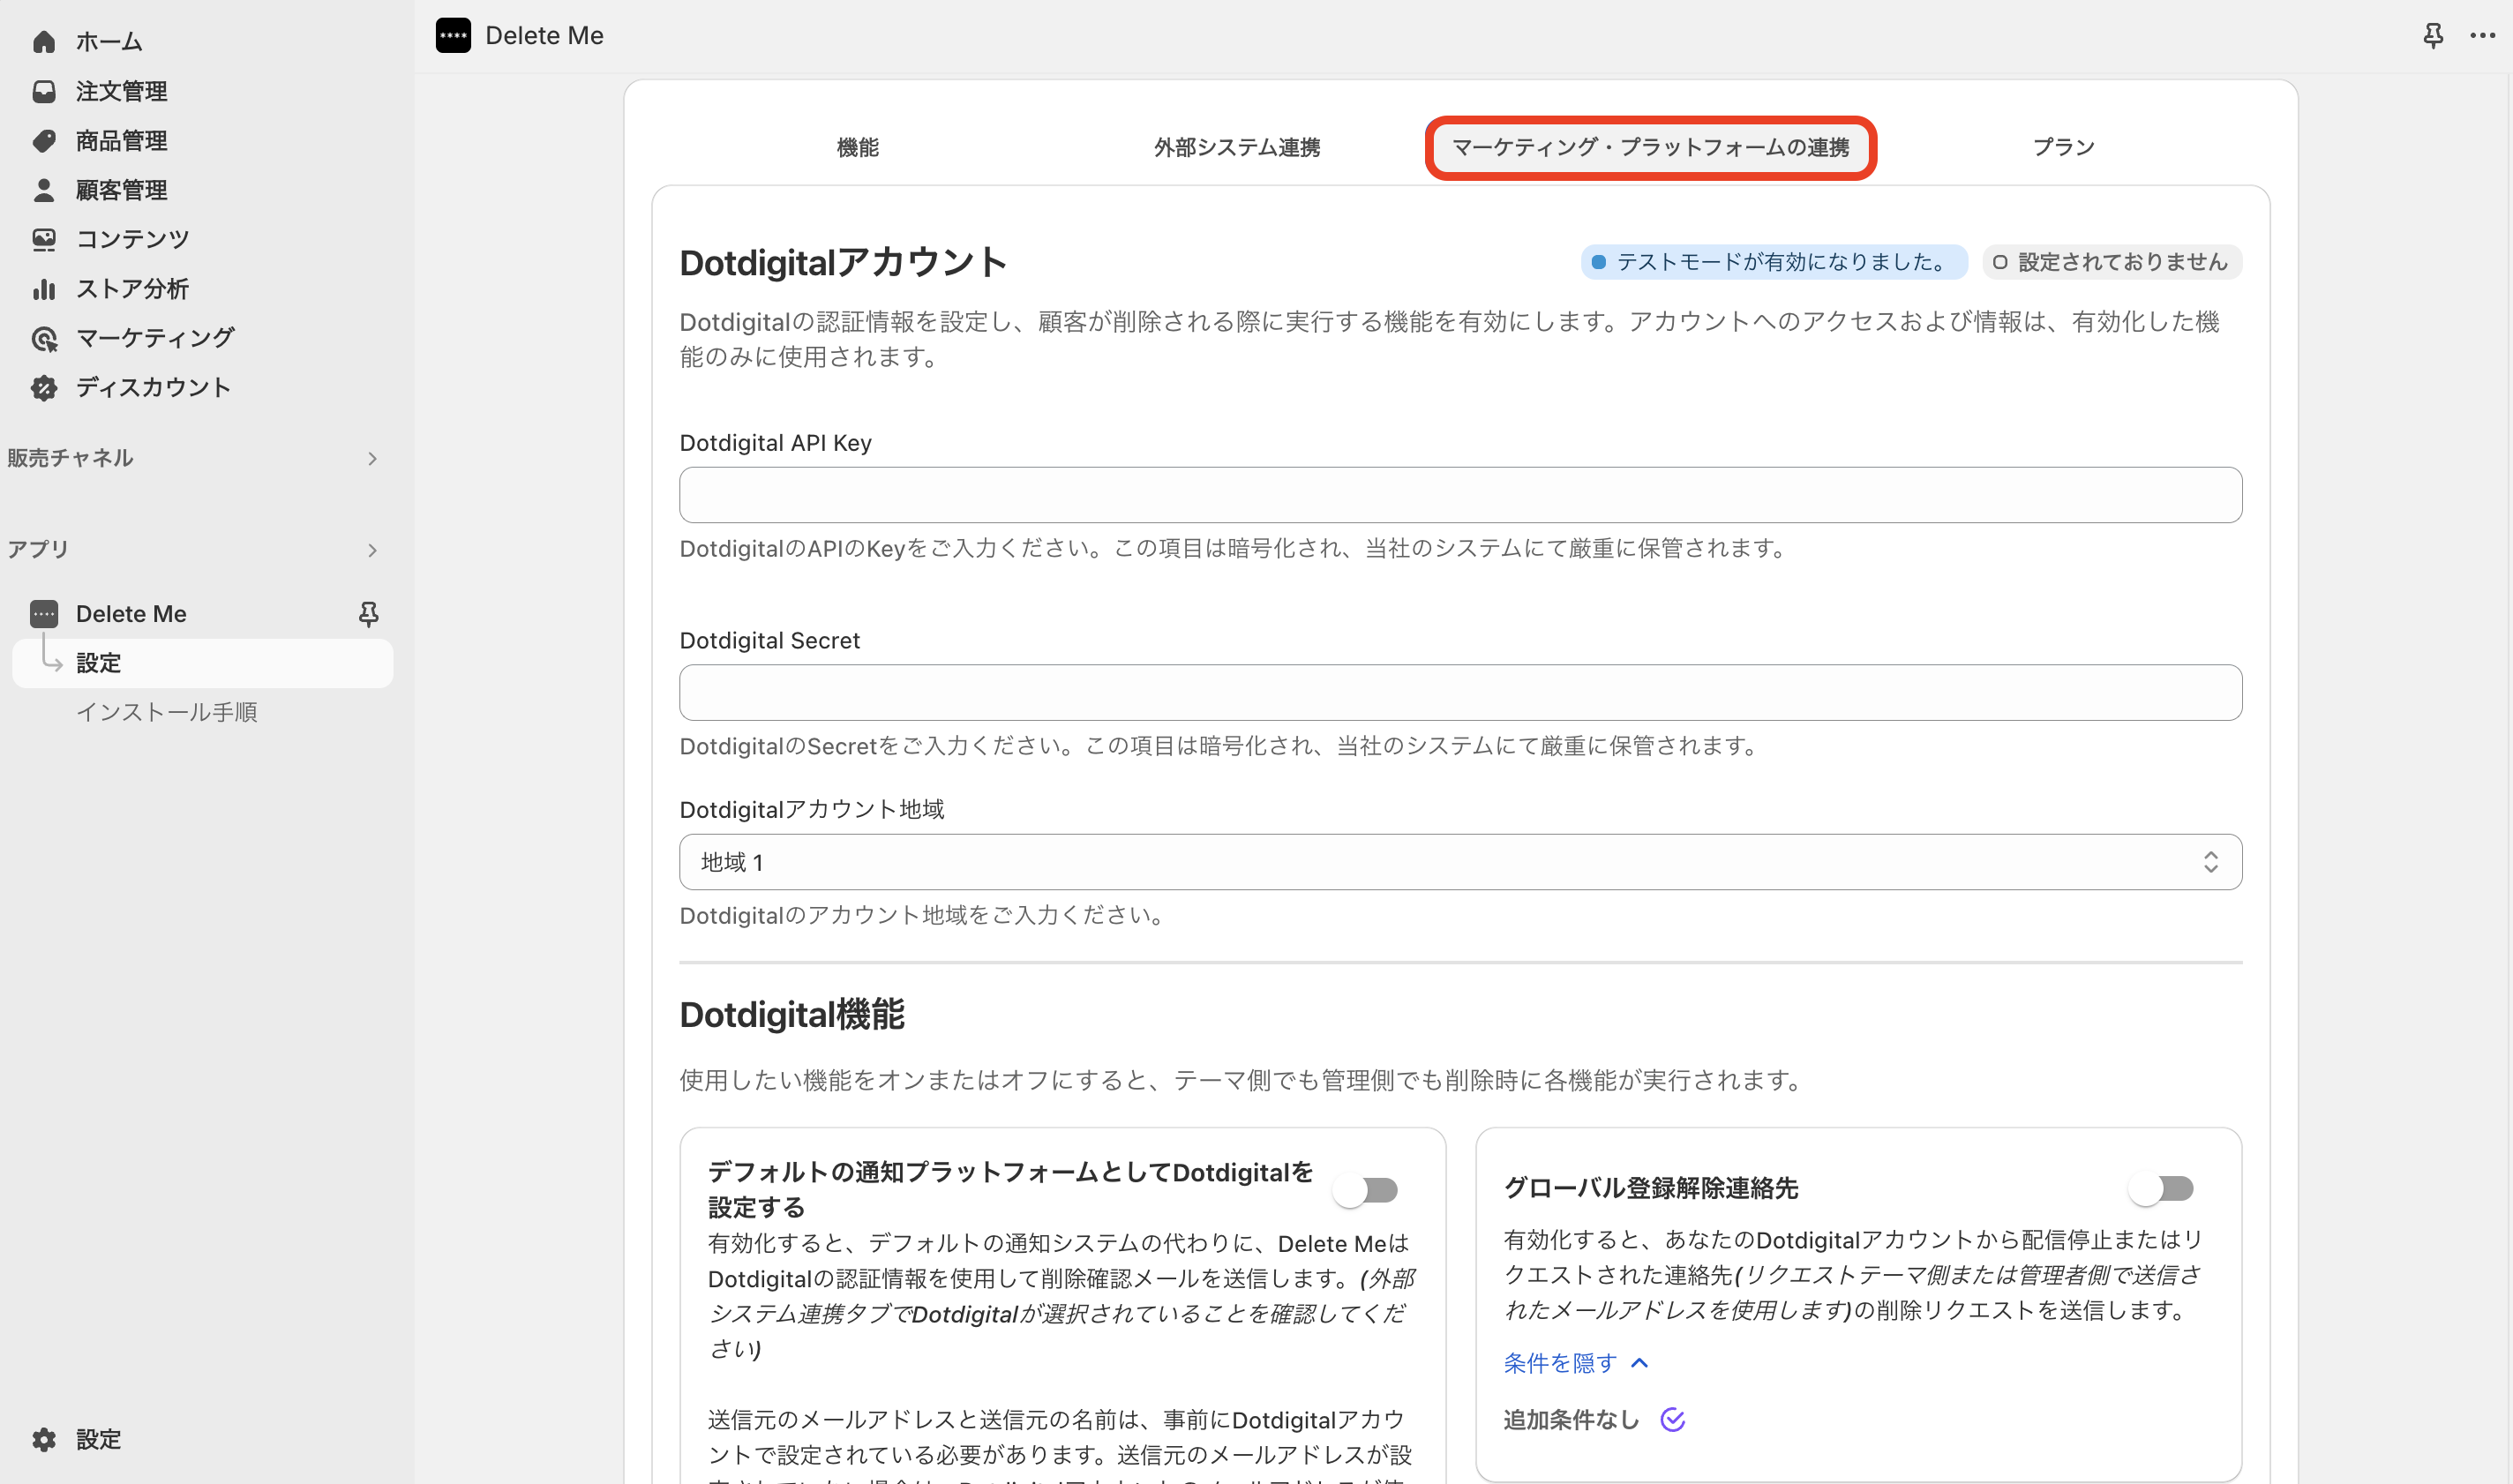Toggle the デフォルトの通知プラットフォーム Dotdigital switch
The height and width of the screenshot is (1484, 2513).
click(1366, 1190)
